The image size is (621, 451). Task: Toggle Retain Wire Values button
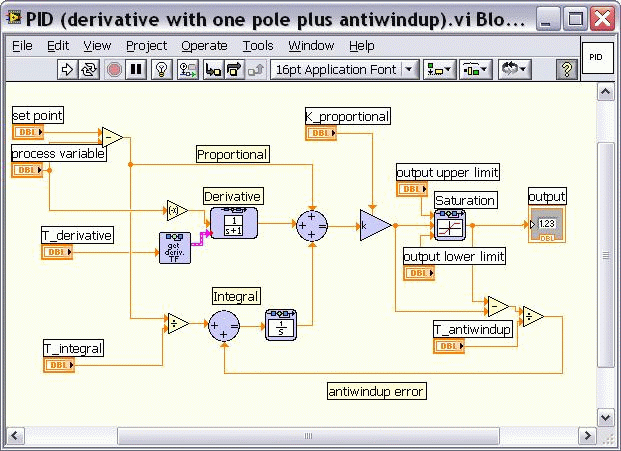pyautogui.click(x=187, y=69)
